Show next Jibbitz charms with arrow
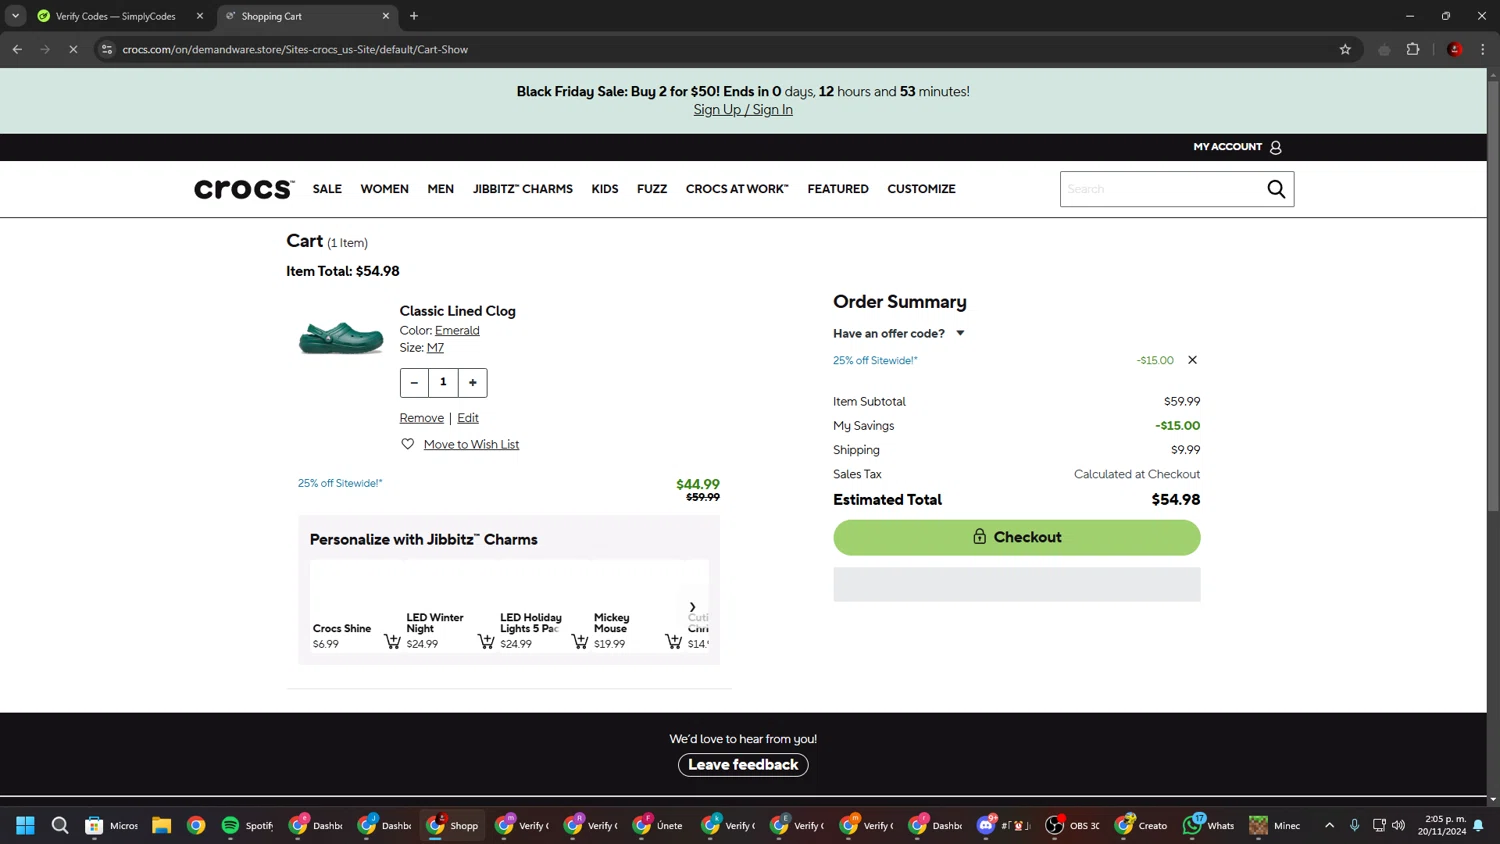The height and width of the screenshot is (844, 1500). pos(692,607)
